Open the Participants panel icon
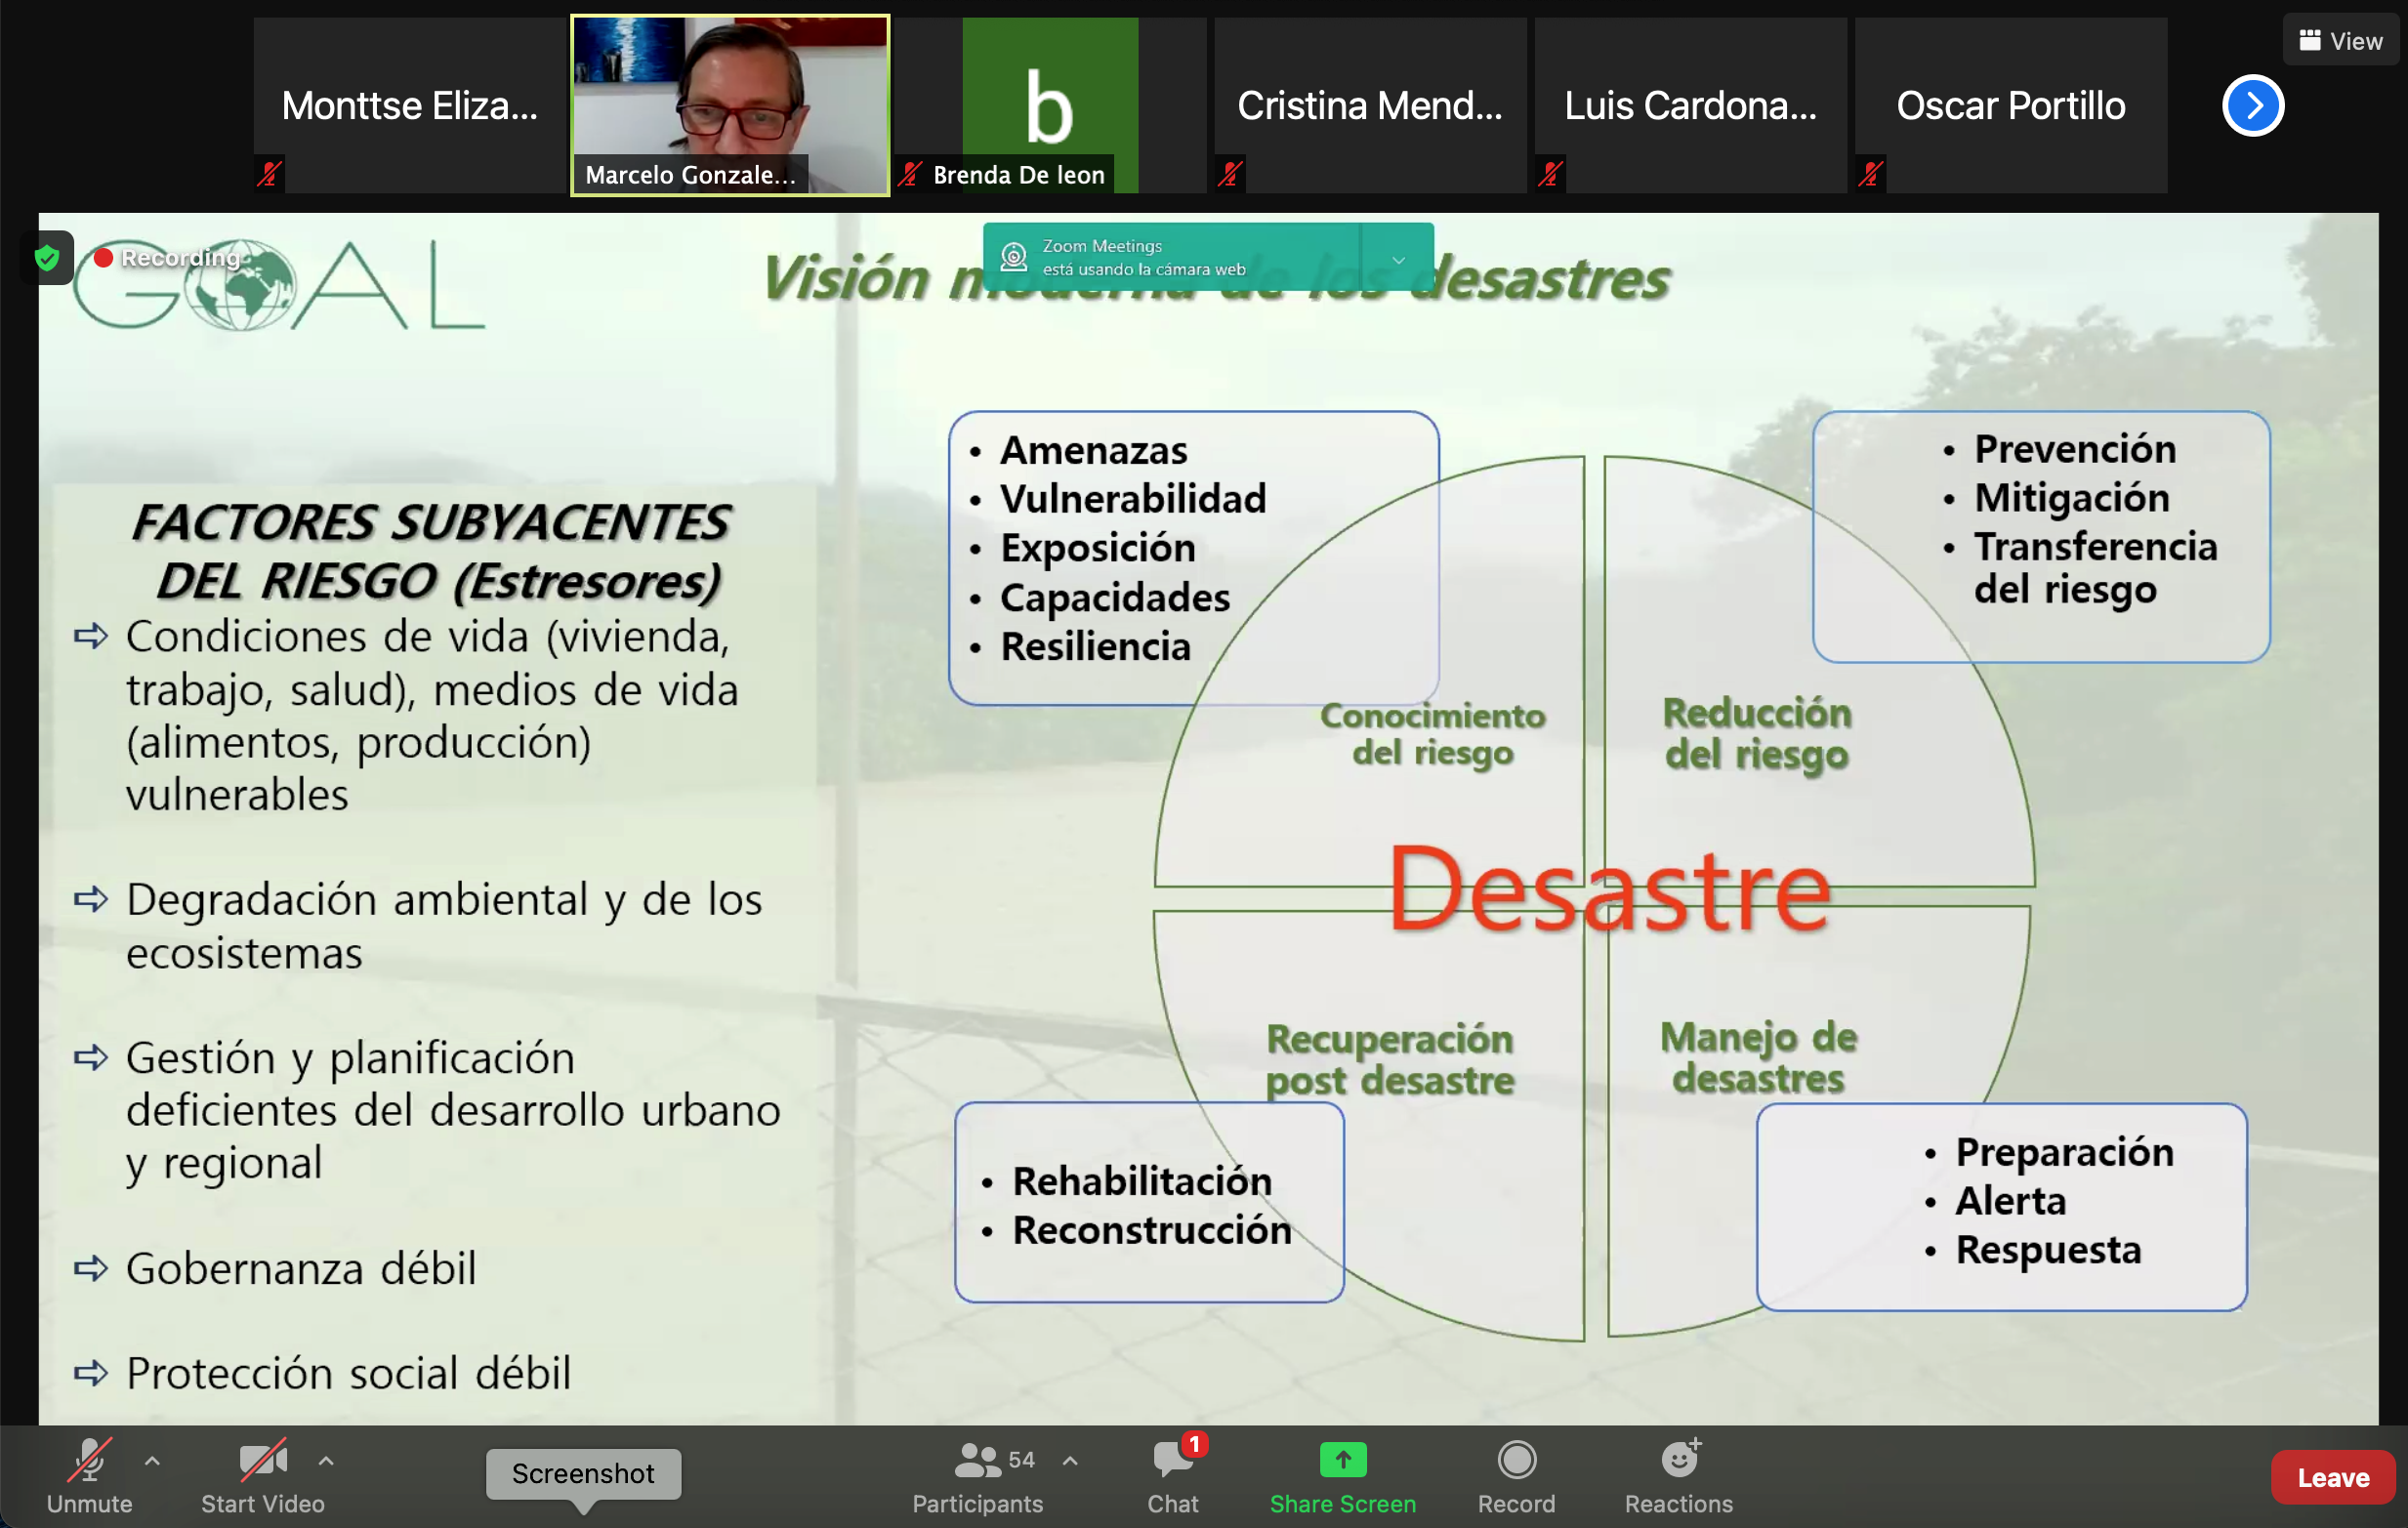Screen dimensions: 2408x1528 977,1461
